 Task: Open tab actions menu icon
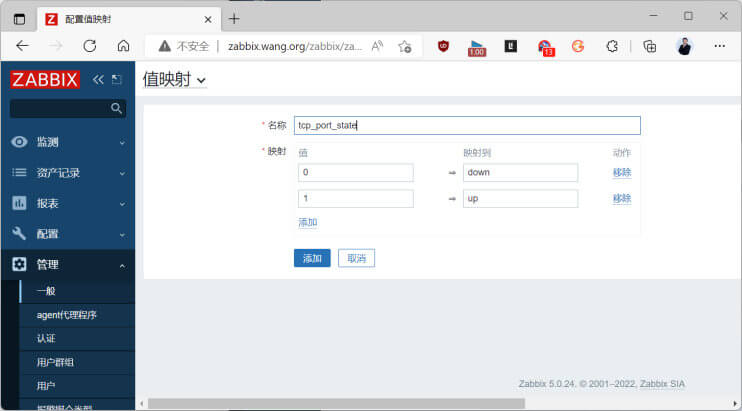19,19
